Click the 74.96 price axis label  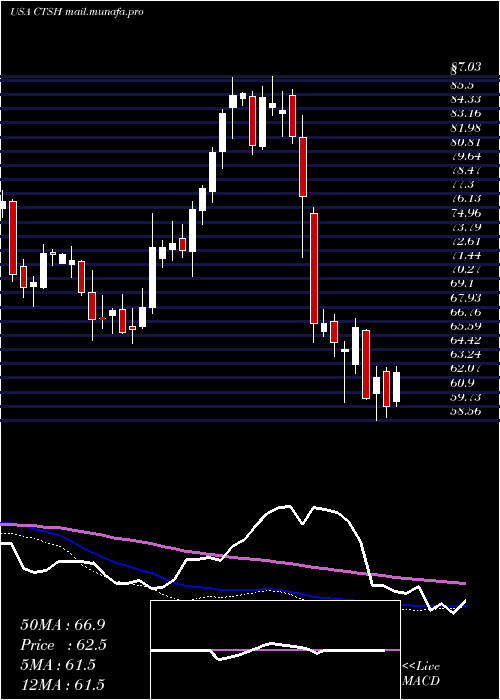pyautogui.click(x=465, y=213)
